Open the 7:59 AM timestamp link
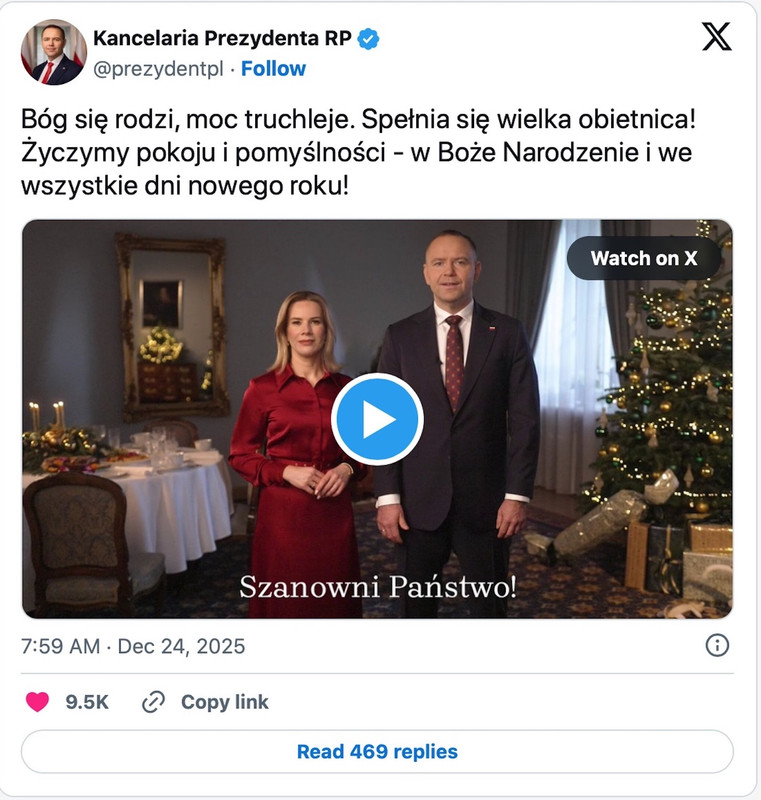 coord(60,646)
